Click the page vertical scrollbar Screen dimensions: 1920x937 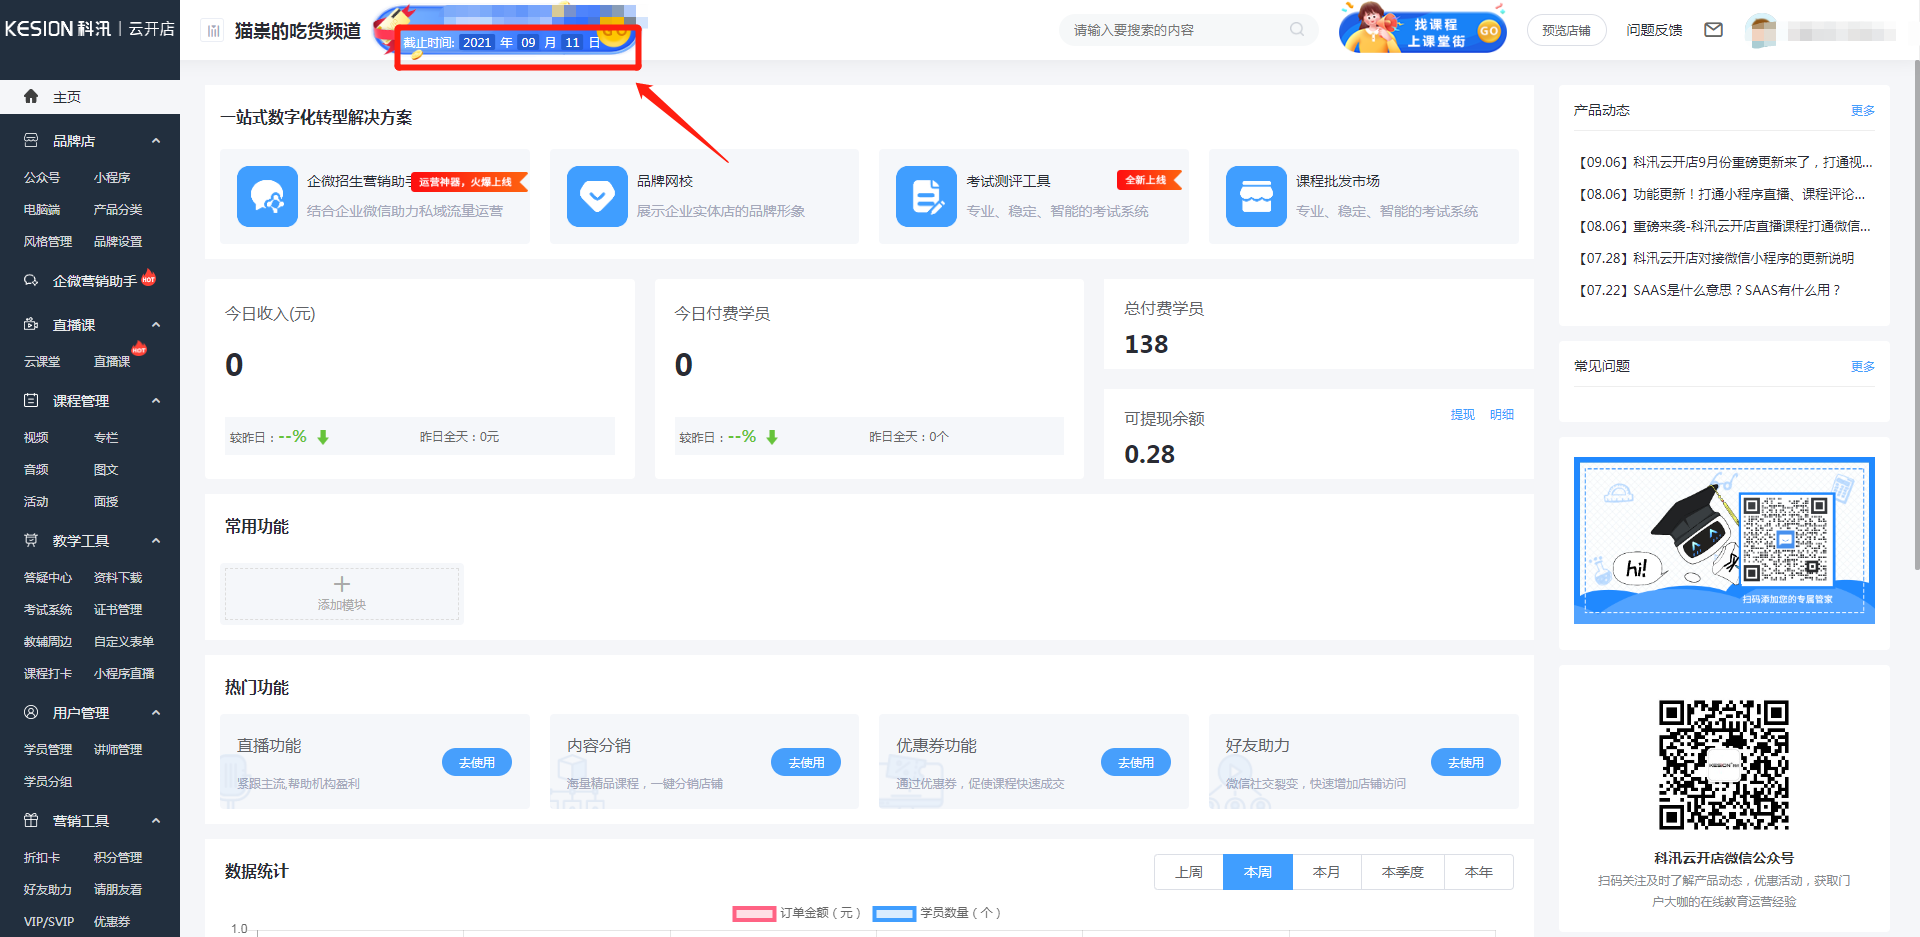click(x=1915, y=315)
